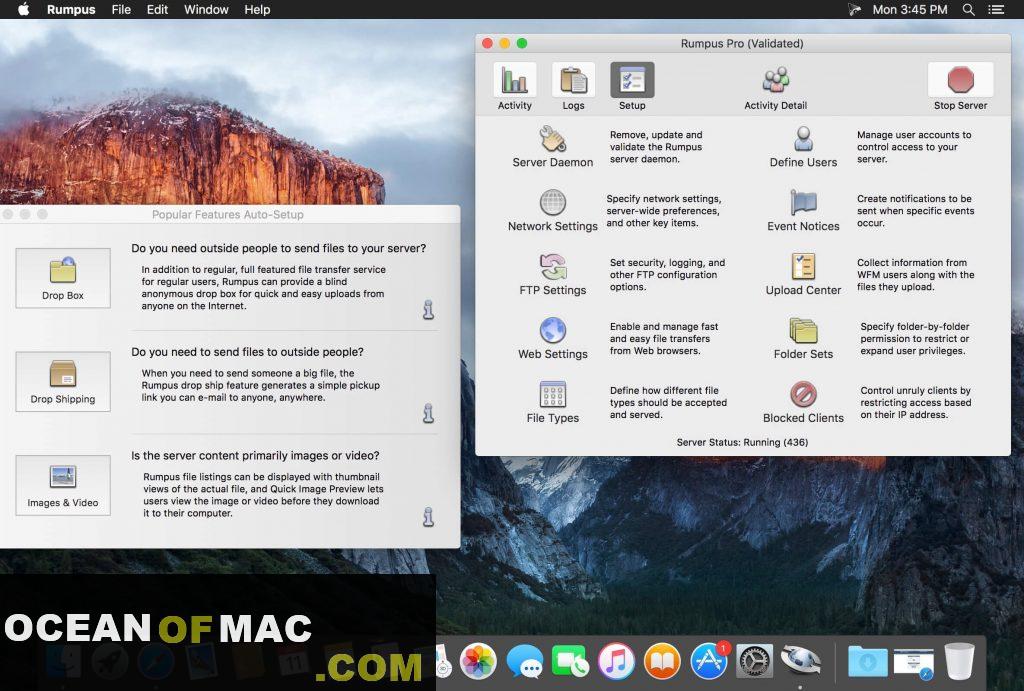Open the Window menu
The image size is (1024, 691).
tap(206, 10)
